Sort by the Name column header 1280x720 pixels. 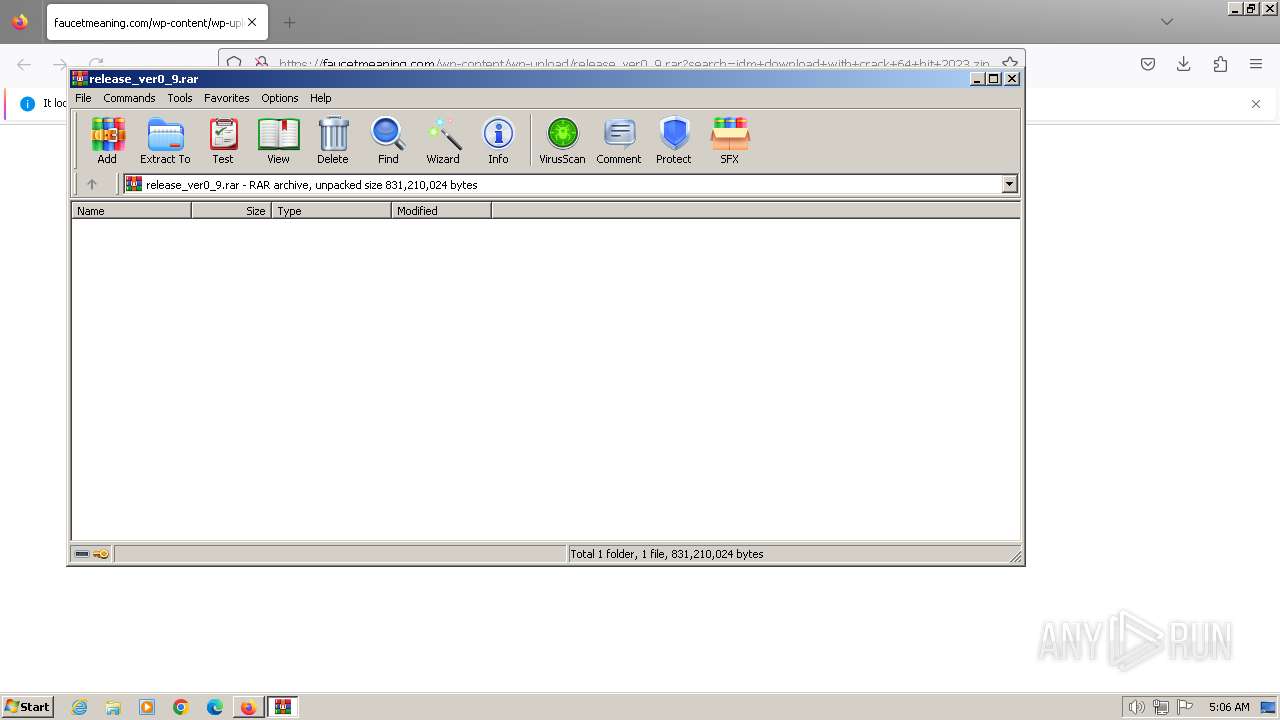[131, 211]
